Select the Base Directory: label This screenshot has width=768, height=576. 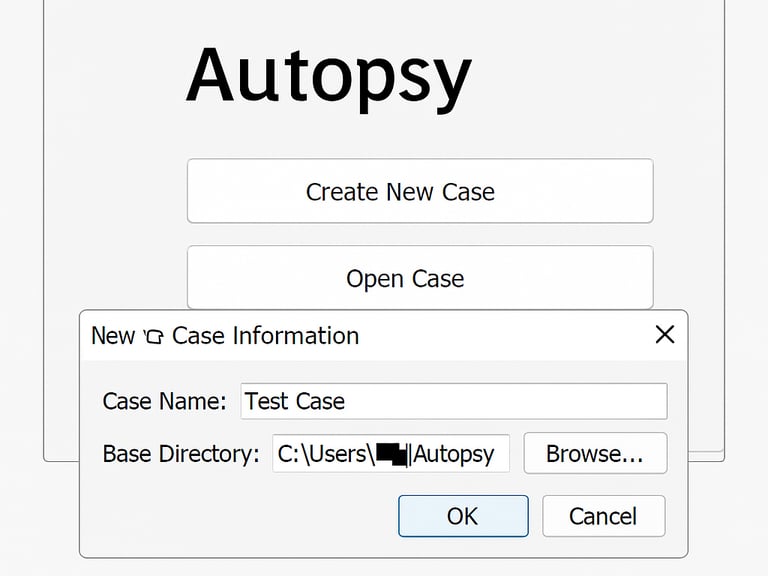pos(181,454)
